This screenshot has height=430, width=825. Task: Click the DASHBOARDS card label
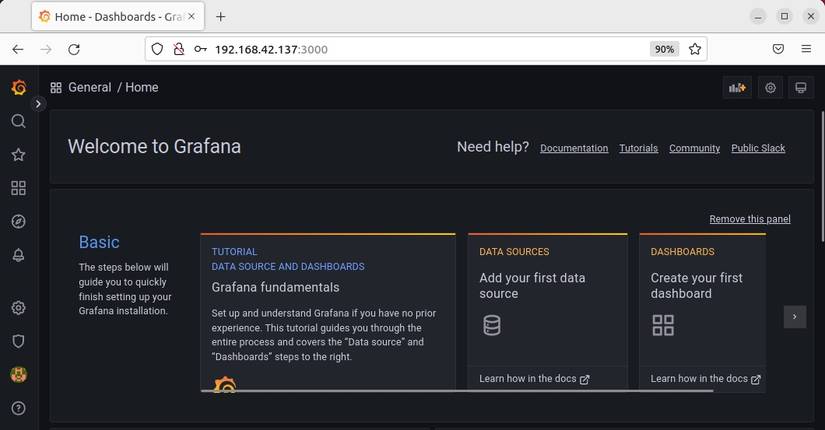pyautogui.click(x=682, y=252)
